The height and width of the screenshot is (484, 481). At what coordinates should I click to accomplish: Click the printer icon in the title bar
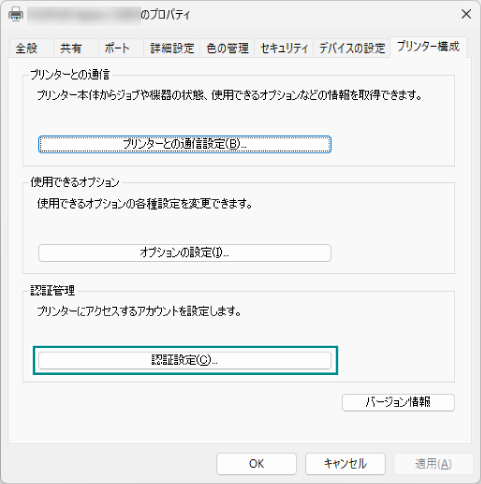tap(16, 15)
